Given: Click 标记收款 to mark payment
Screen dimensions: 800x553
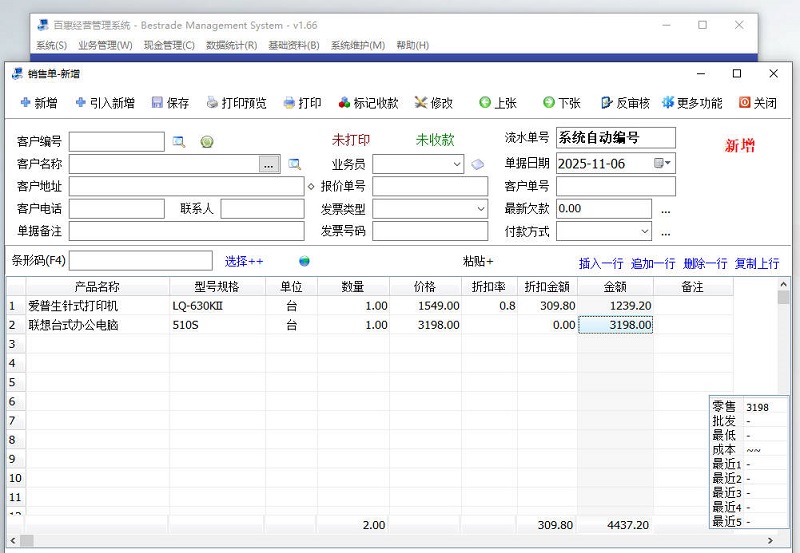Looking at the screenshot, I should point(368,103).
